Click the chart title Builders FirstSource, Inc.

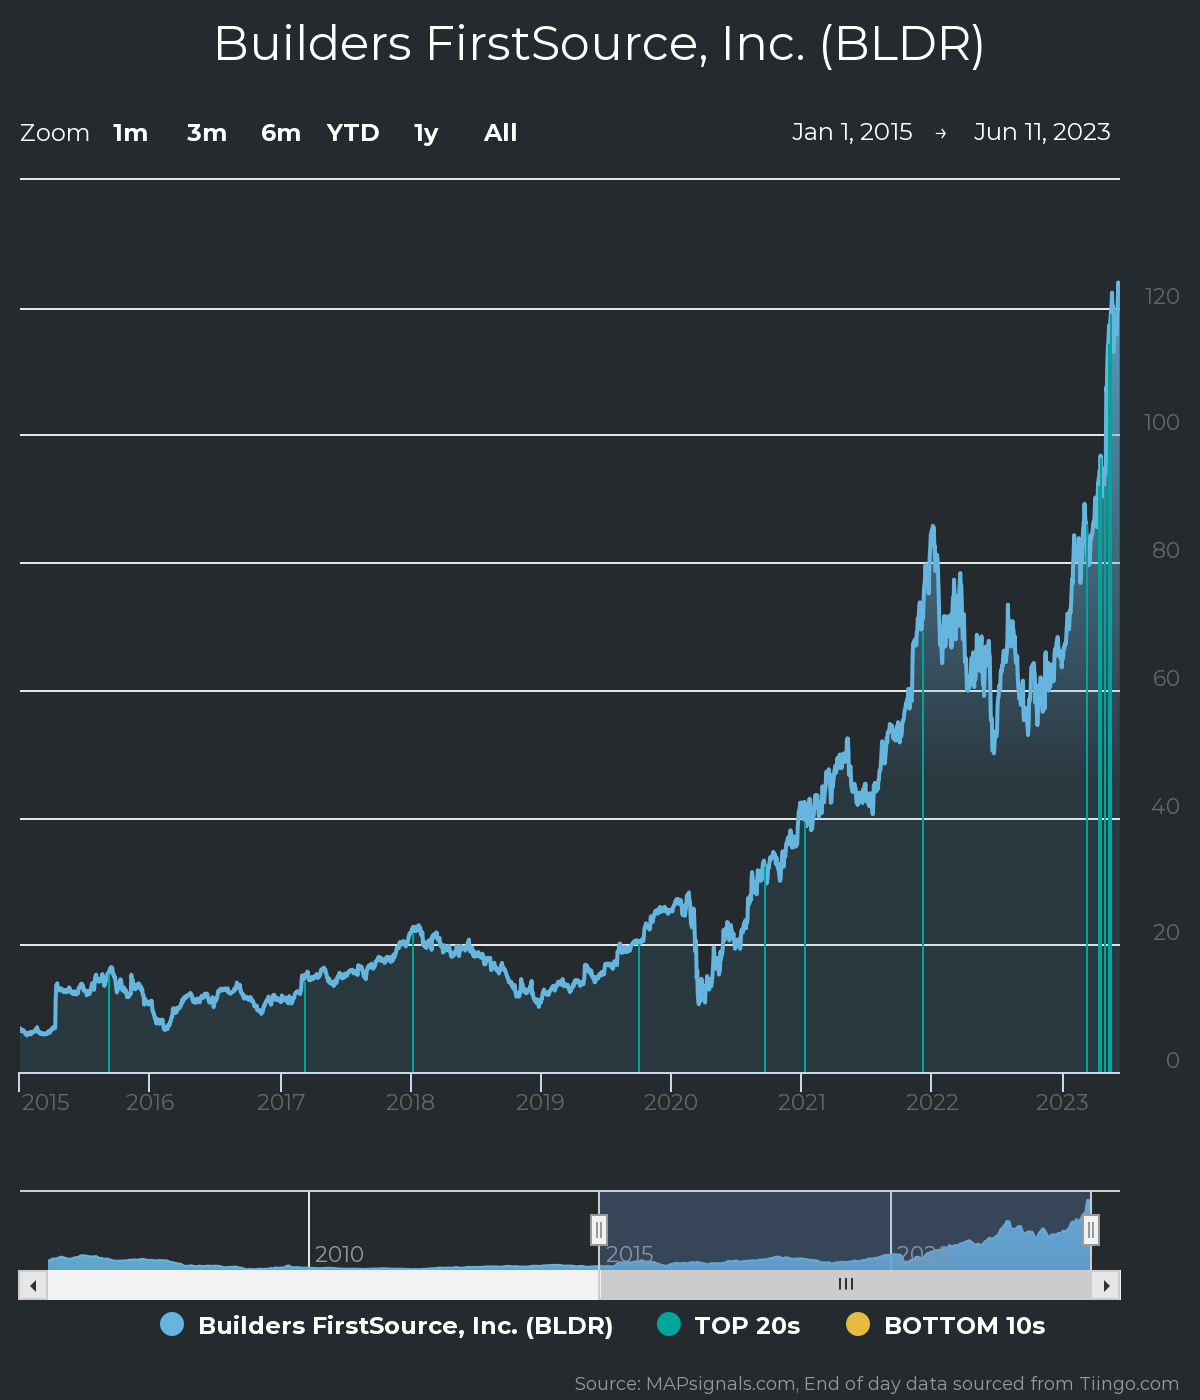pyautogui.click(x=599, y=44)
